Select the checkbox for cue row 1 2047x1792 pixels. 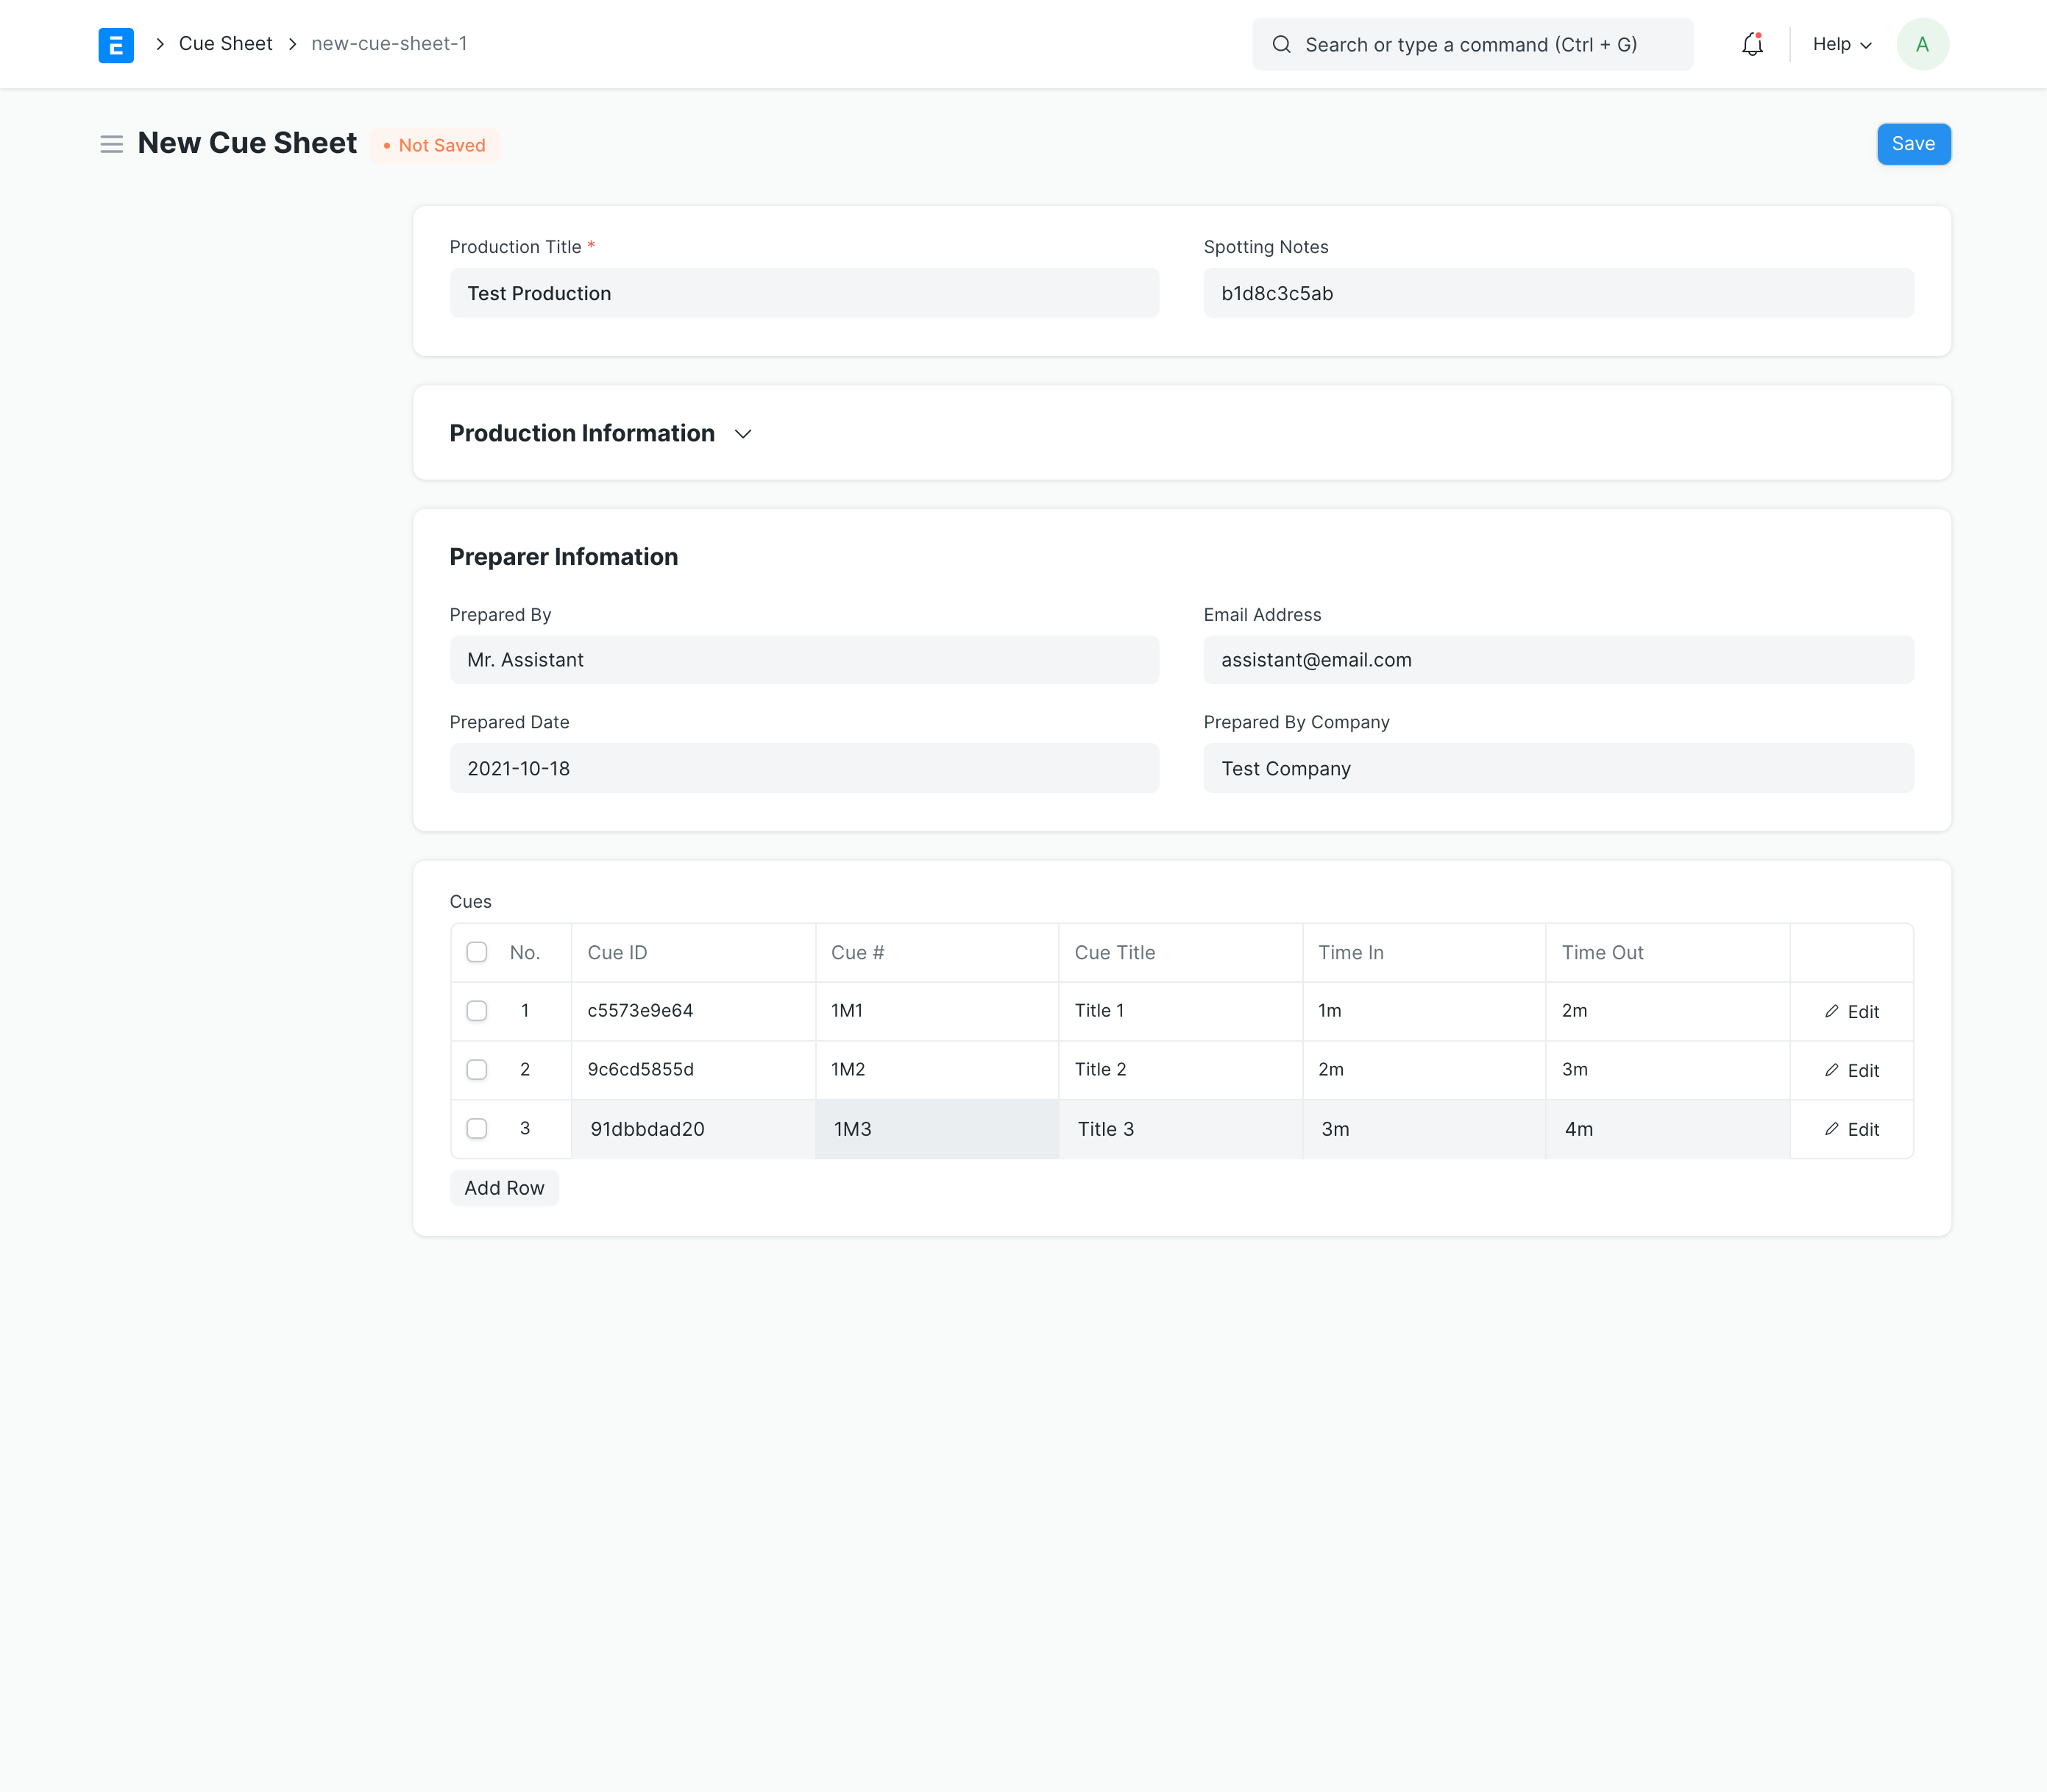(477, 1011)
